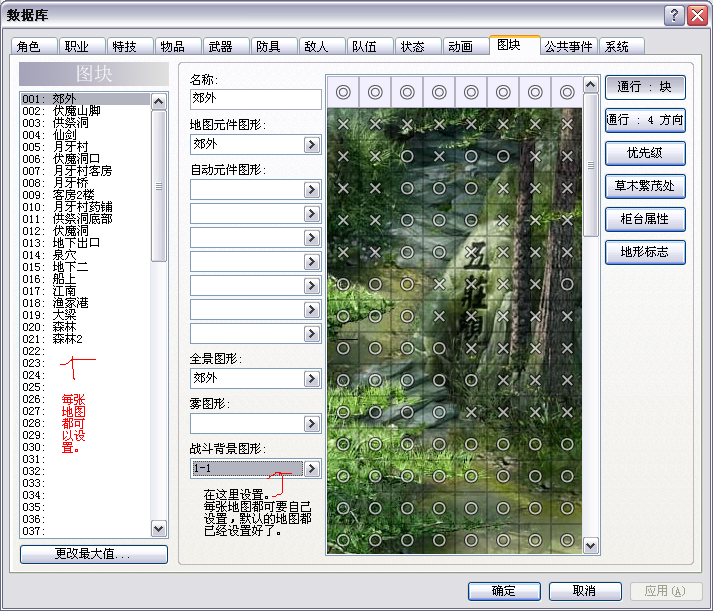Open the 特技 tab
Screen dimensions: 713x611
(x=130, y=46)
